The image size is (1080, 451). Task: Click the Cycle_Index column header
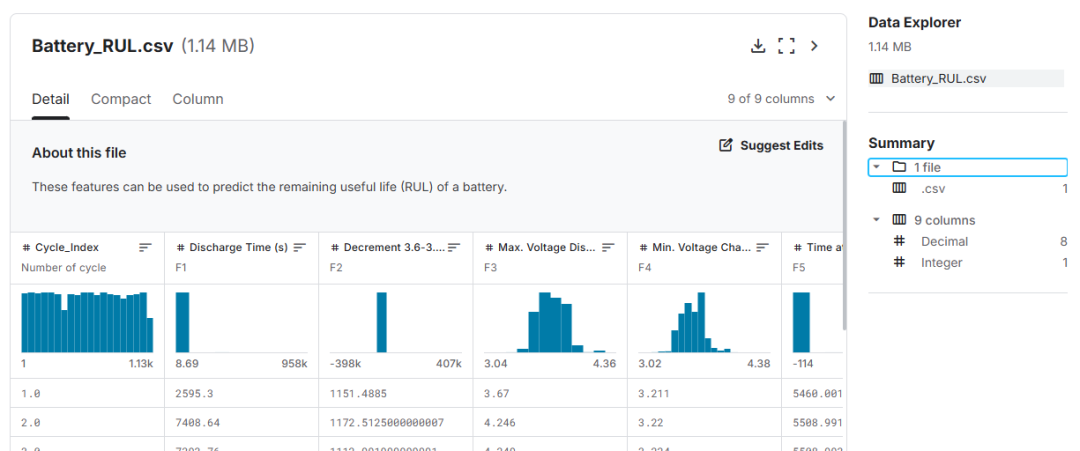pos(67,247)
